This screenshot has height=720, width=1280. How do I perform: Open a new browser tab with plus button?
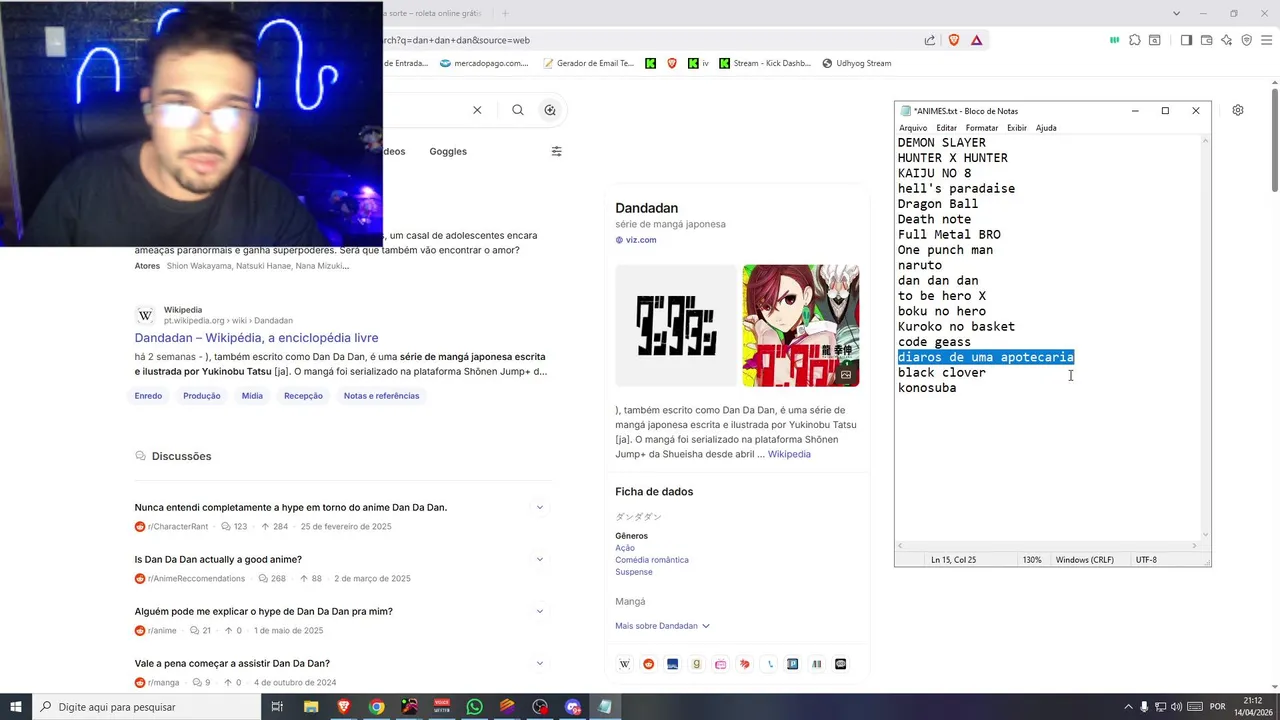point(505,13)
